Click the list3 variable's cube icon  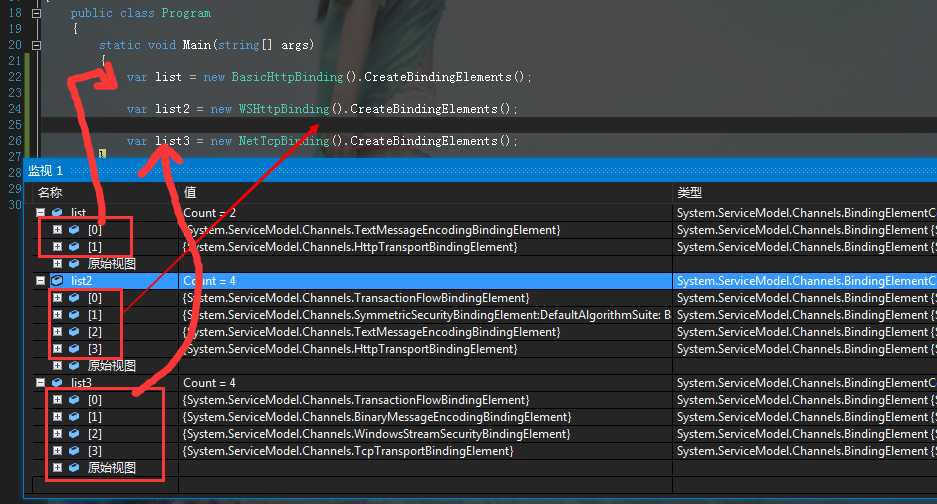tap(57, 383)
